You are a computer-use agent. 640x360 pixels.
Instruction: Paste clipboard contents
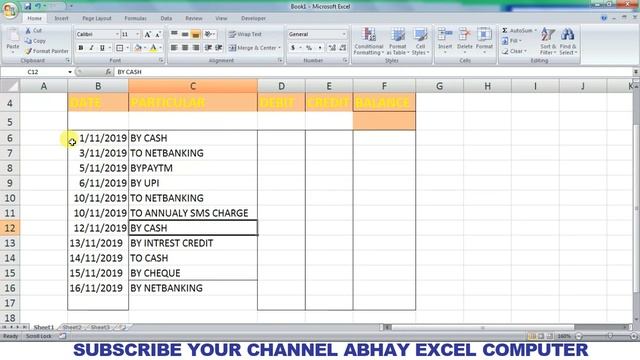(x=13, y=41)
